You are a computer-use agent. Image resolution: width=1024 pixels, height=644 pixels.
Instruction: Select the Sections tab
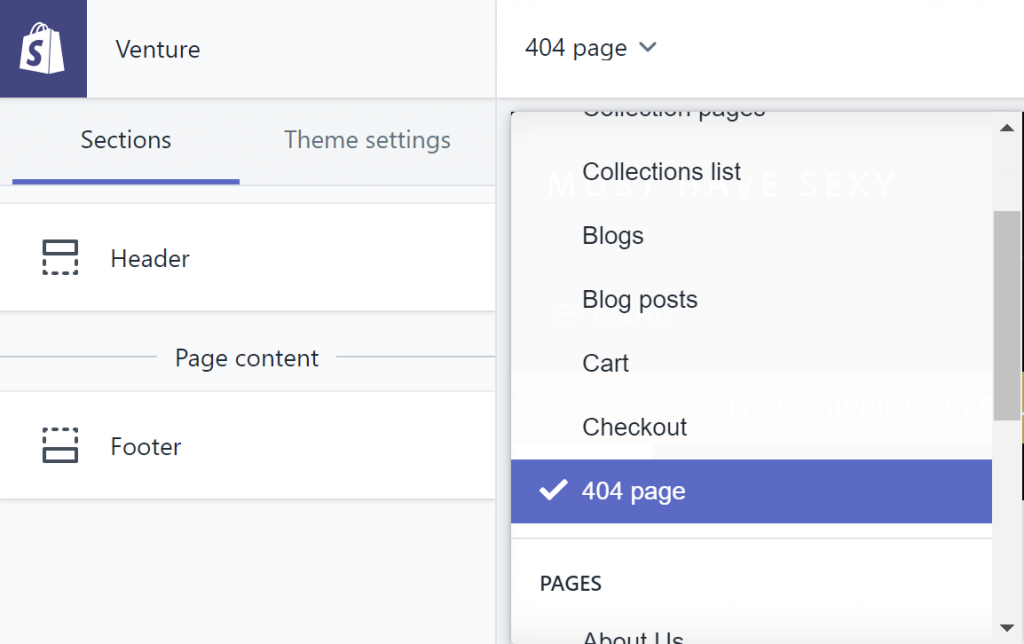pos(126,140)
